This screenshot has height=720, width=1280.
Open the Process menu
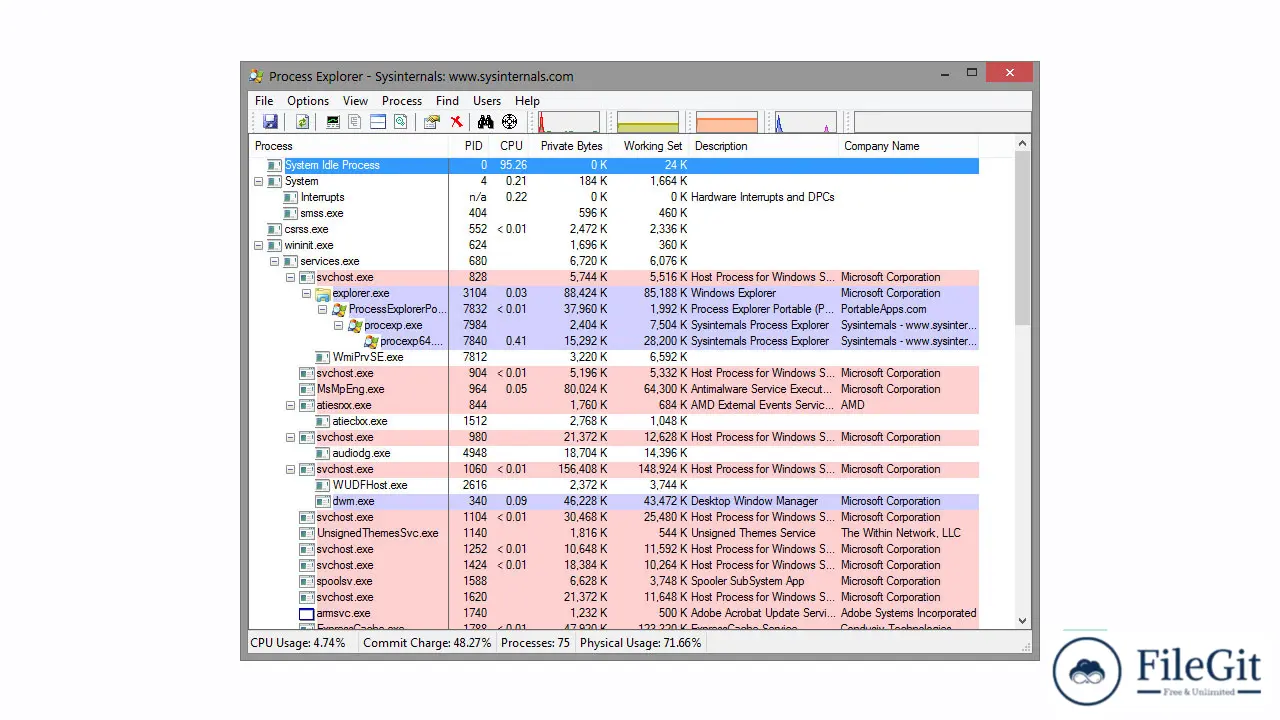pyautogui.click(x=402, y=101)
